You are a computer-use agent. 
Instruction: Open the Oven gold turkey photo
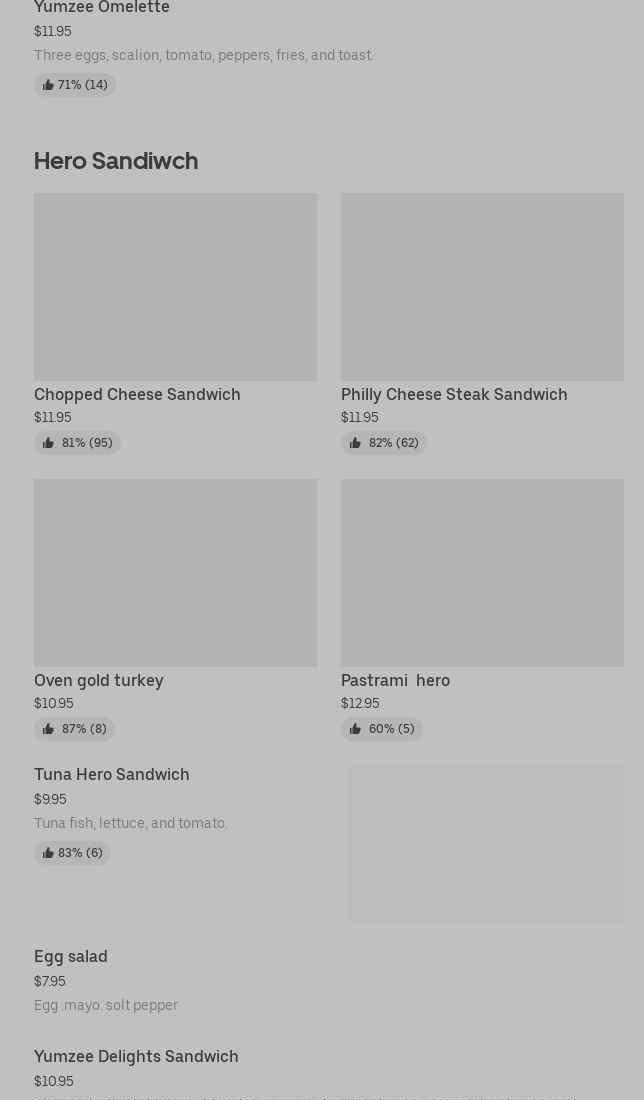(175, 573)
